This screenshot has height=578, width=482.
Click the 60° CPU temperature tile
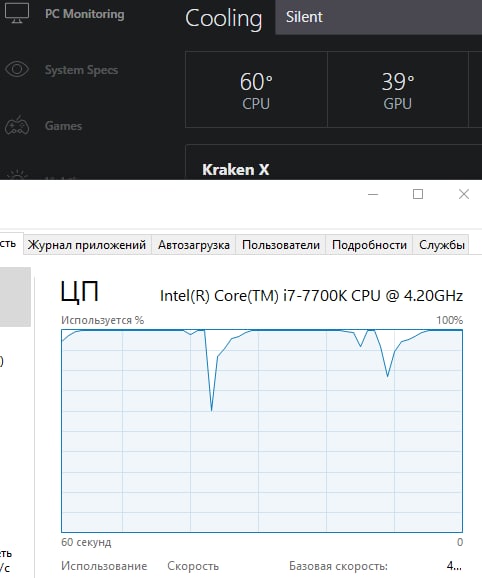click(x=256, y=90)
